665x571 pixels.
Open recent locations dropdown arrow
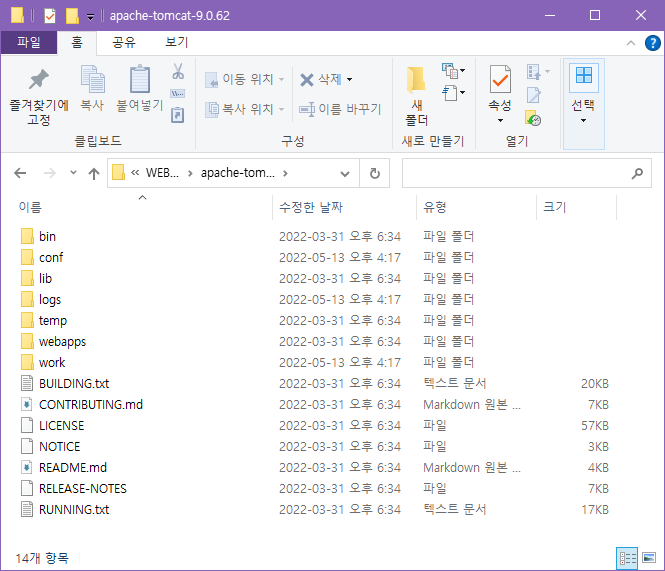73,173
